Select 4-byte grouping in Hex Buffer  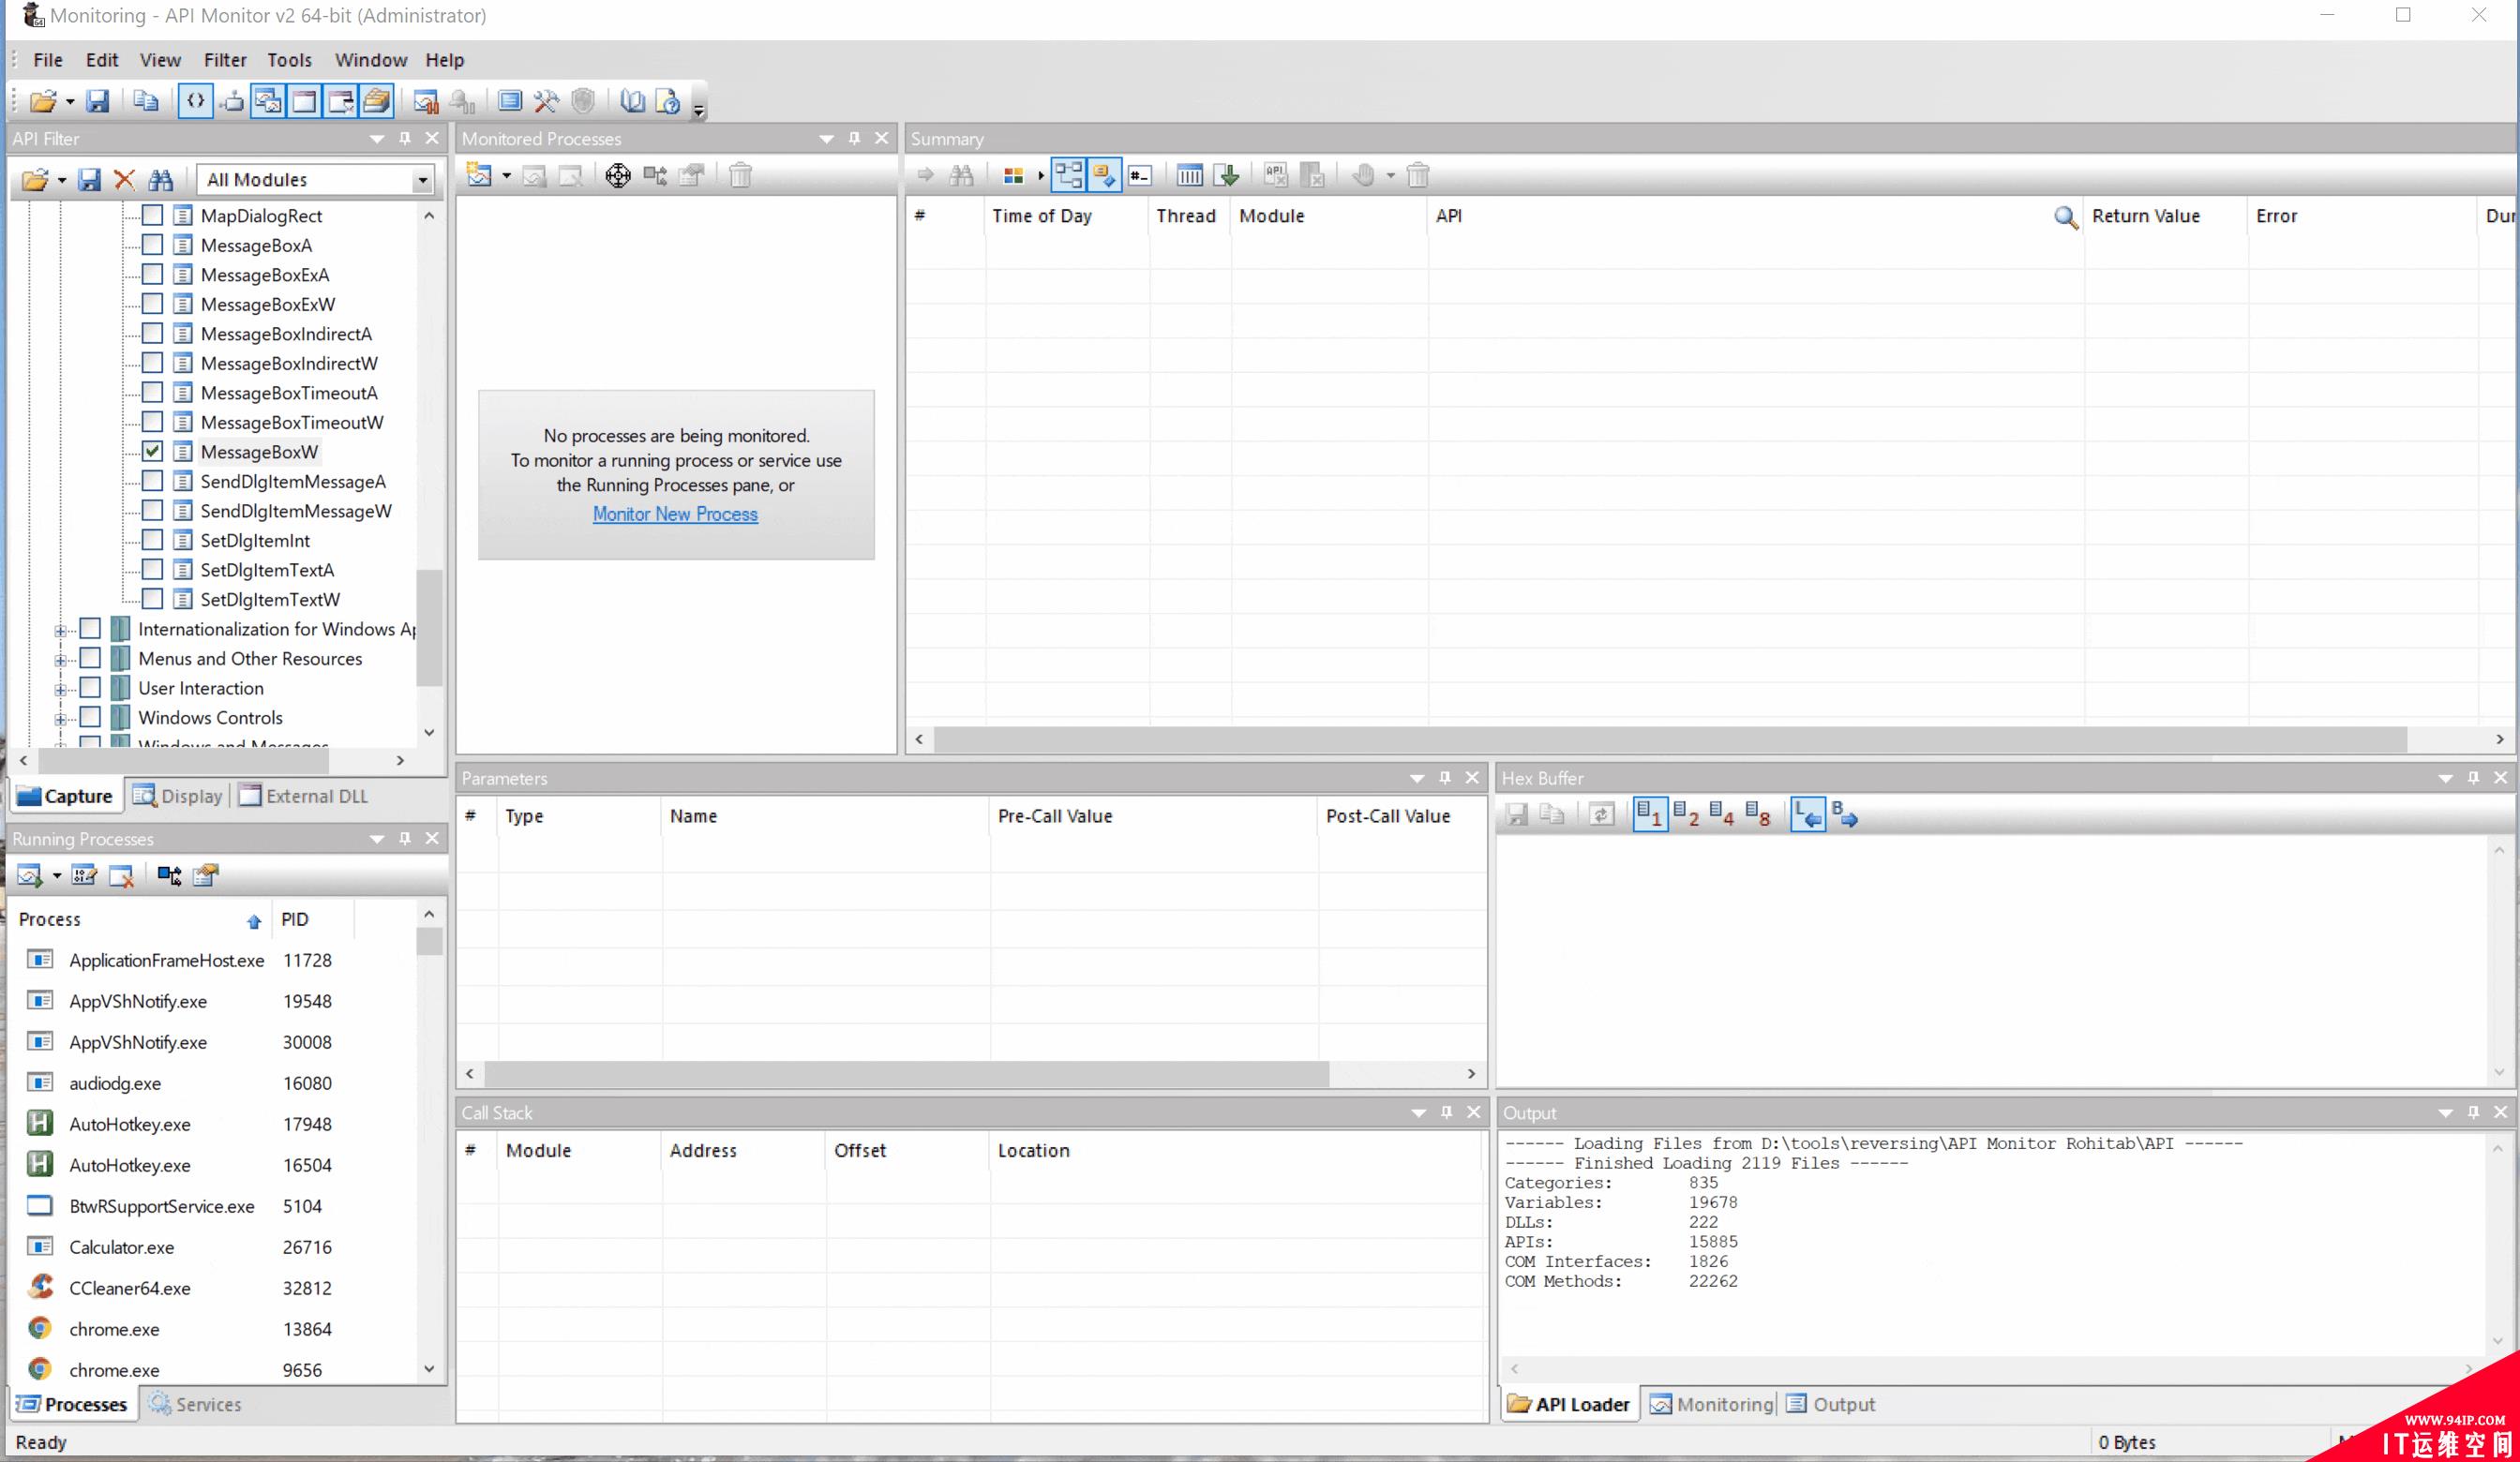click(1722, 815)
